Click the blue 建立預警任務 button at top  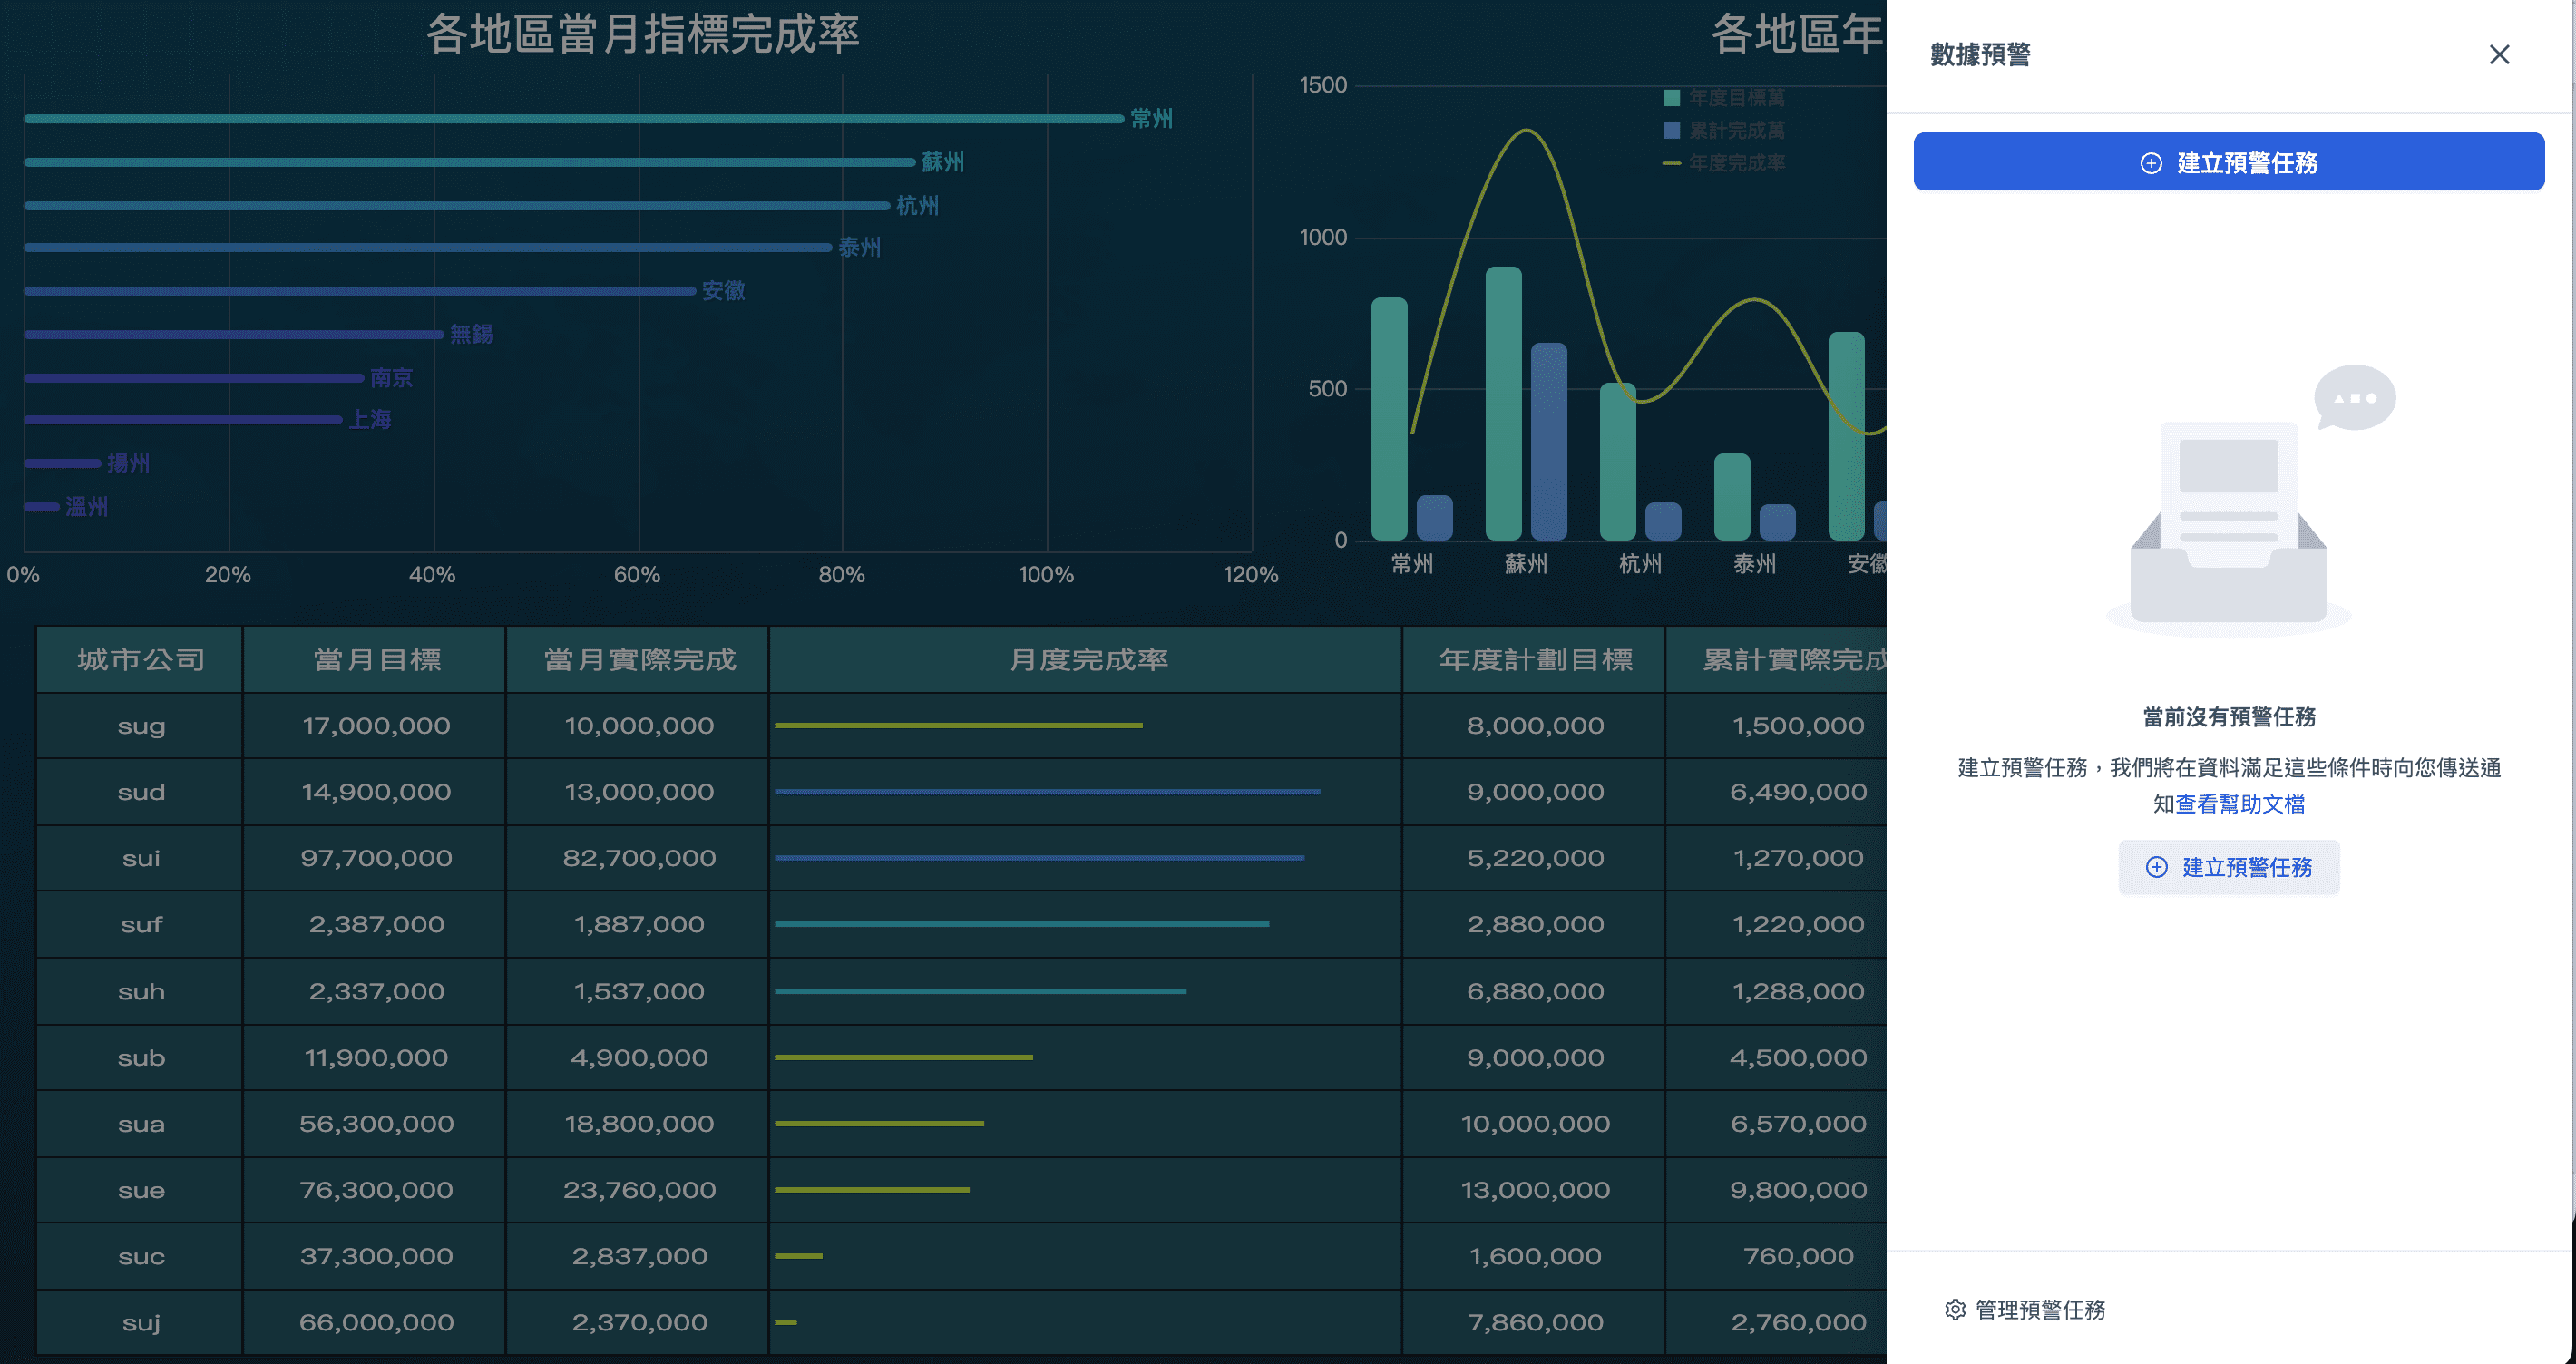2228,162
